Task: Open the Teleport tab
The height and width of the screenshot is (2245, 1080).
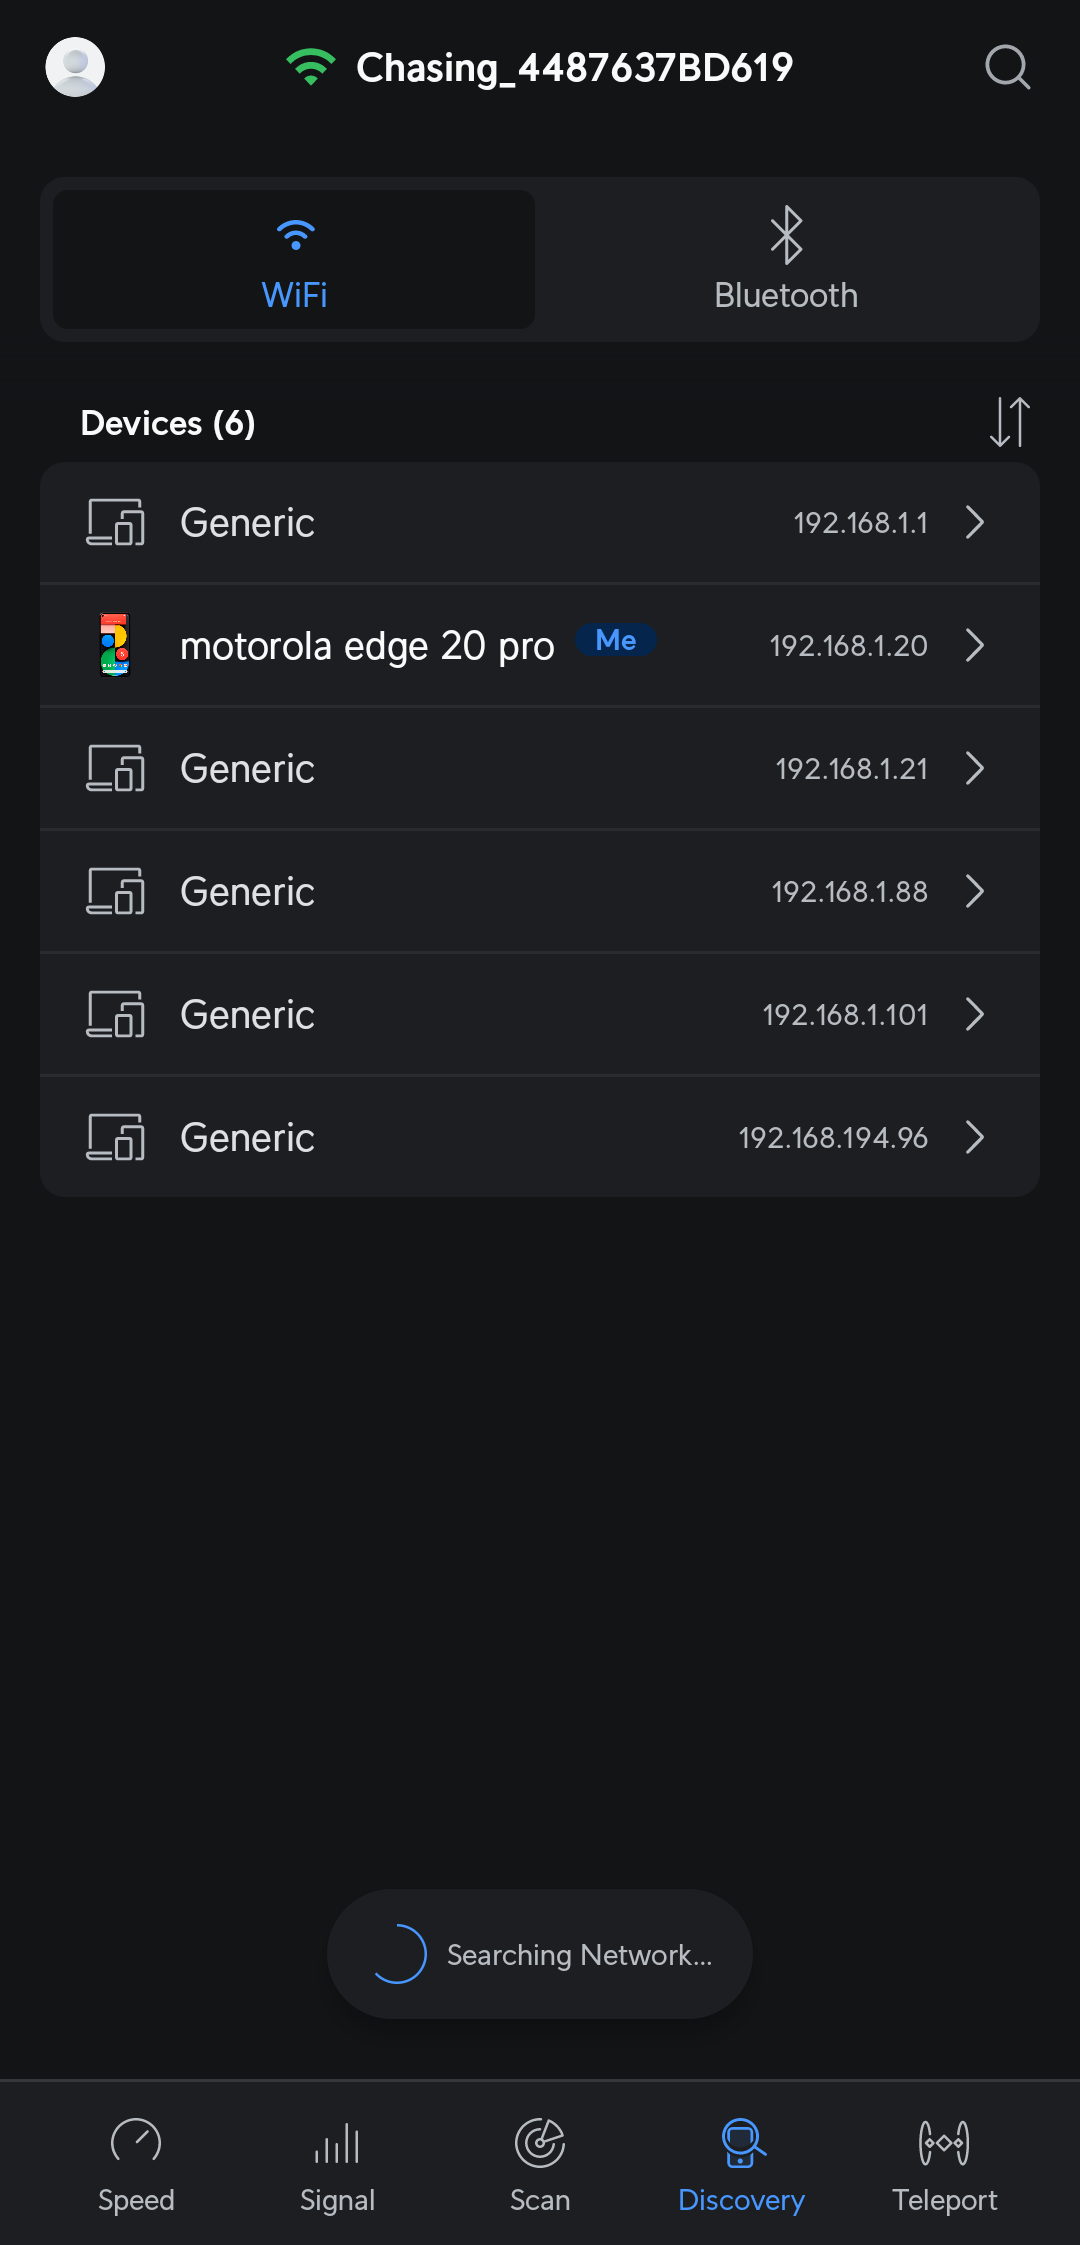Action: click(x=944, y=2165)
